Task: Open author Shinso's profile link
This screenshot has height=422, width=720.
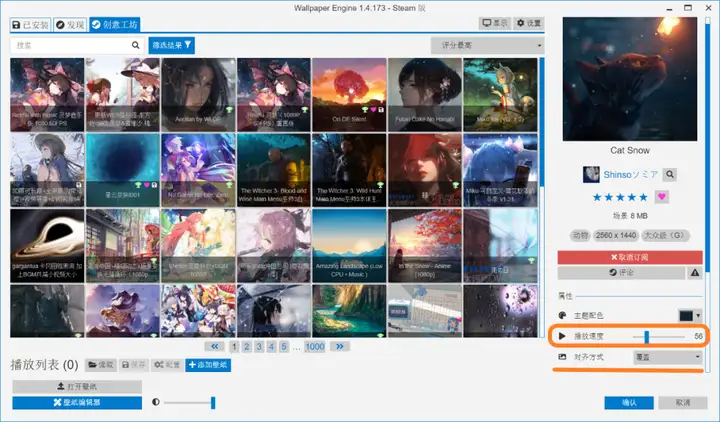Action: 630,174
